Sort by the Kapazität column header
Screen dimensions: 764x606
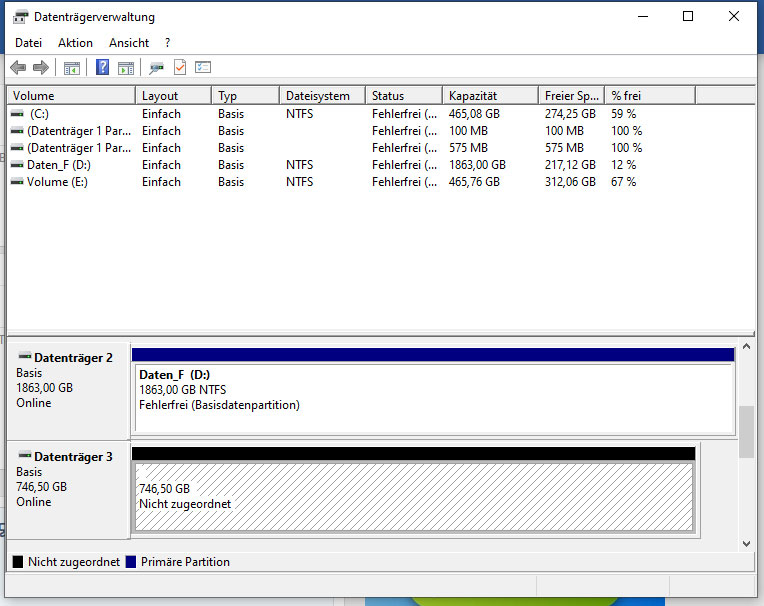(491, 95)
